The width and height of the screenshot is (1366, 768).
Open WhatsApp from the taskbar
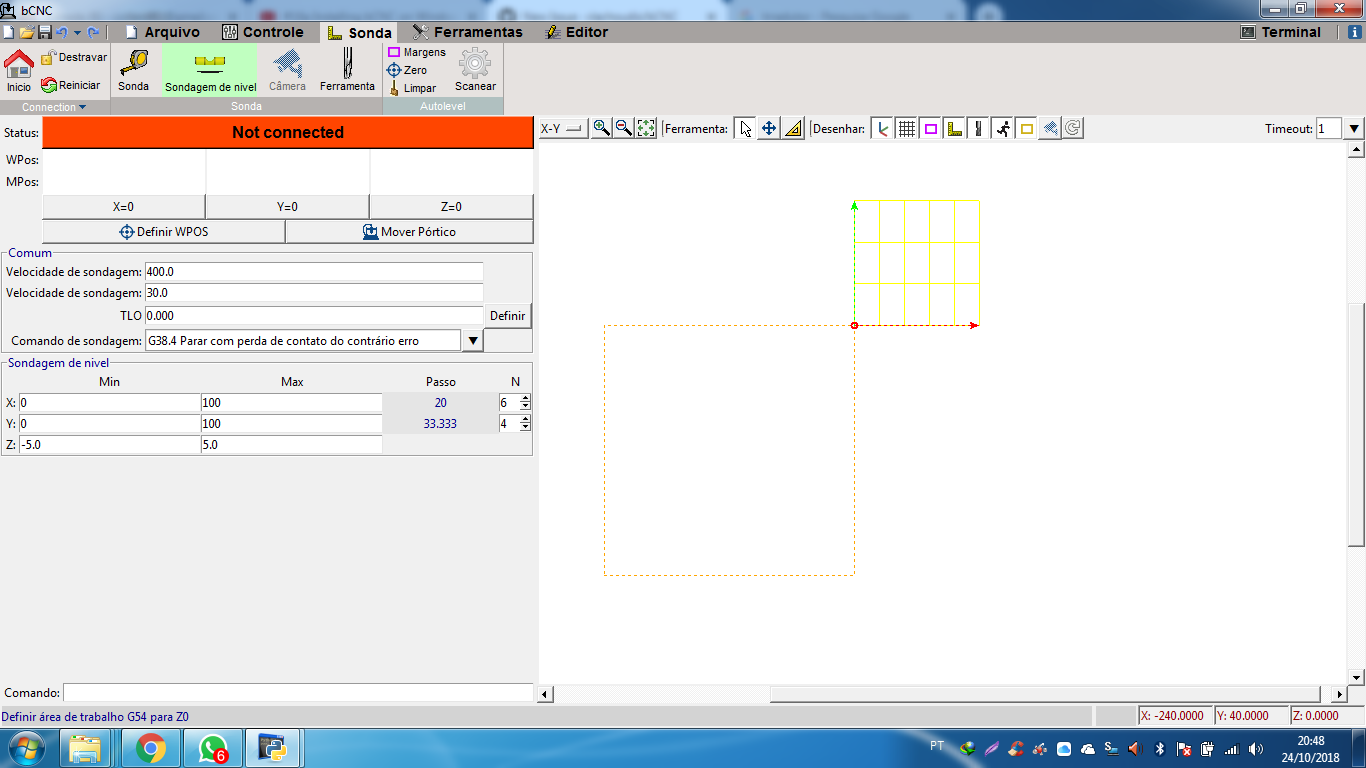213,748
